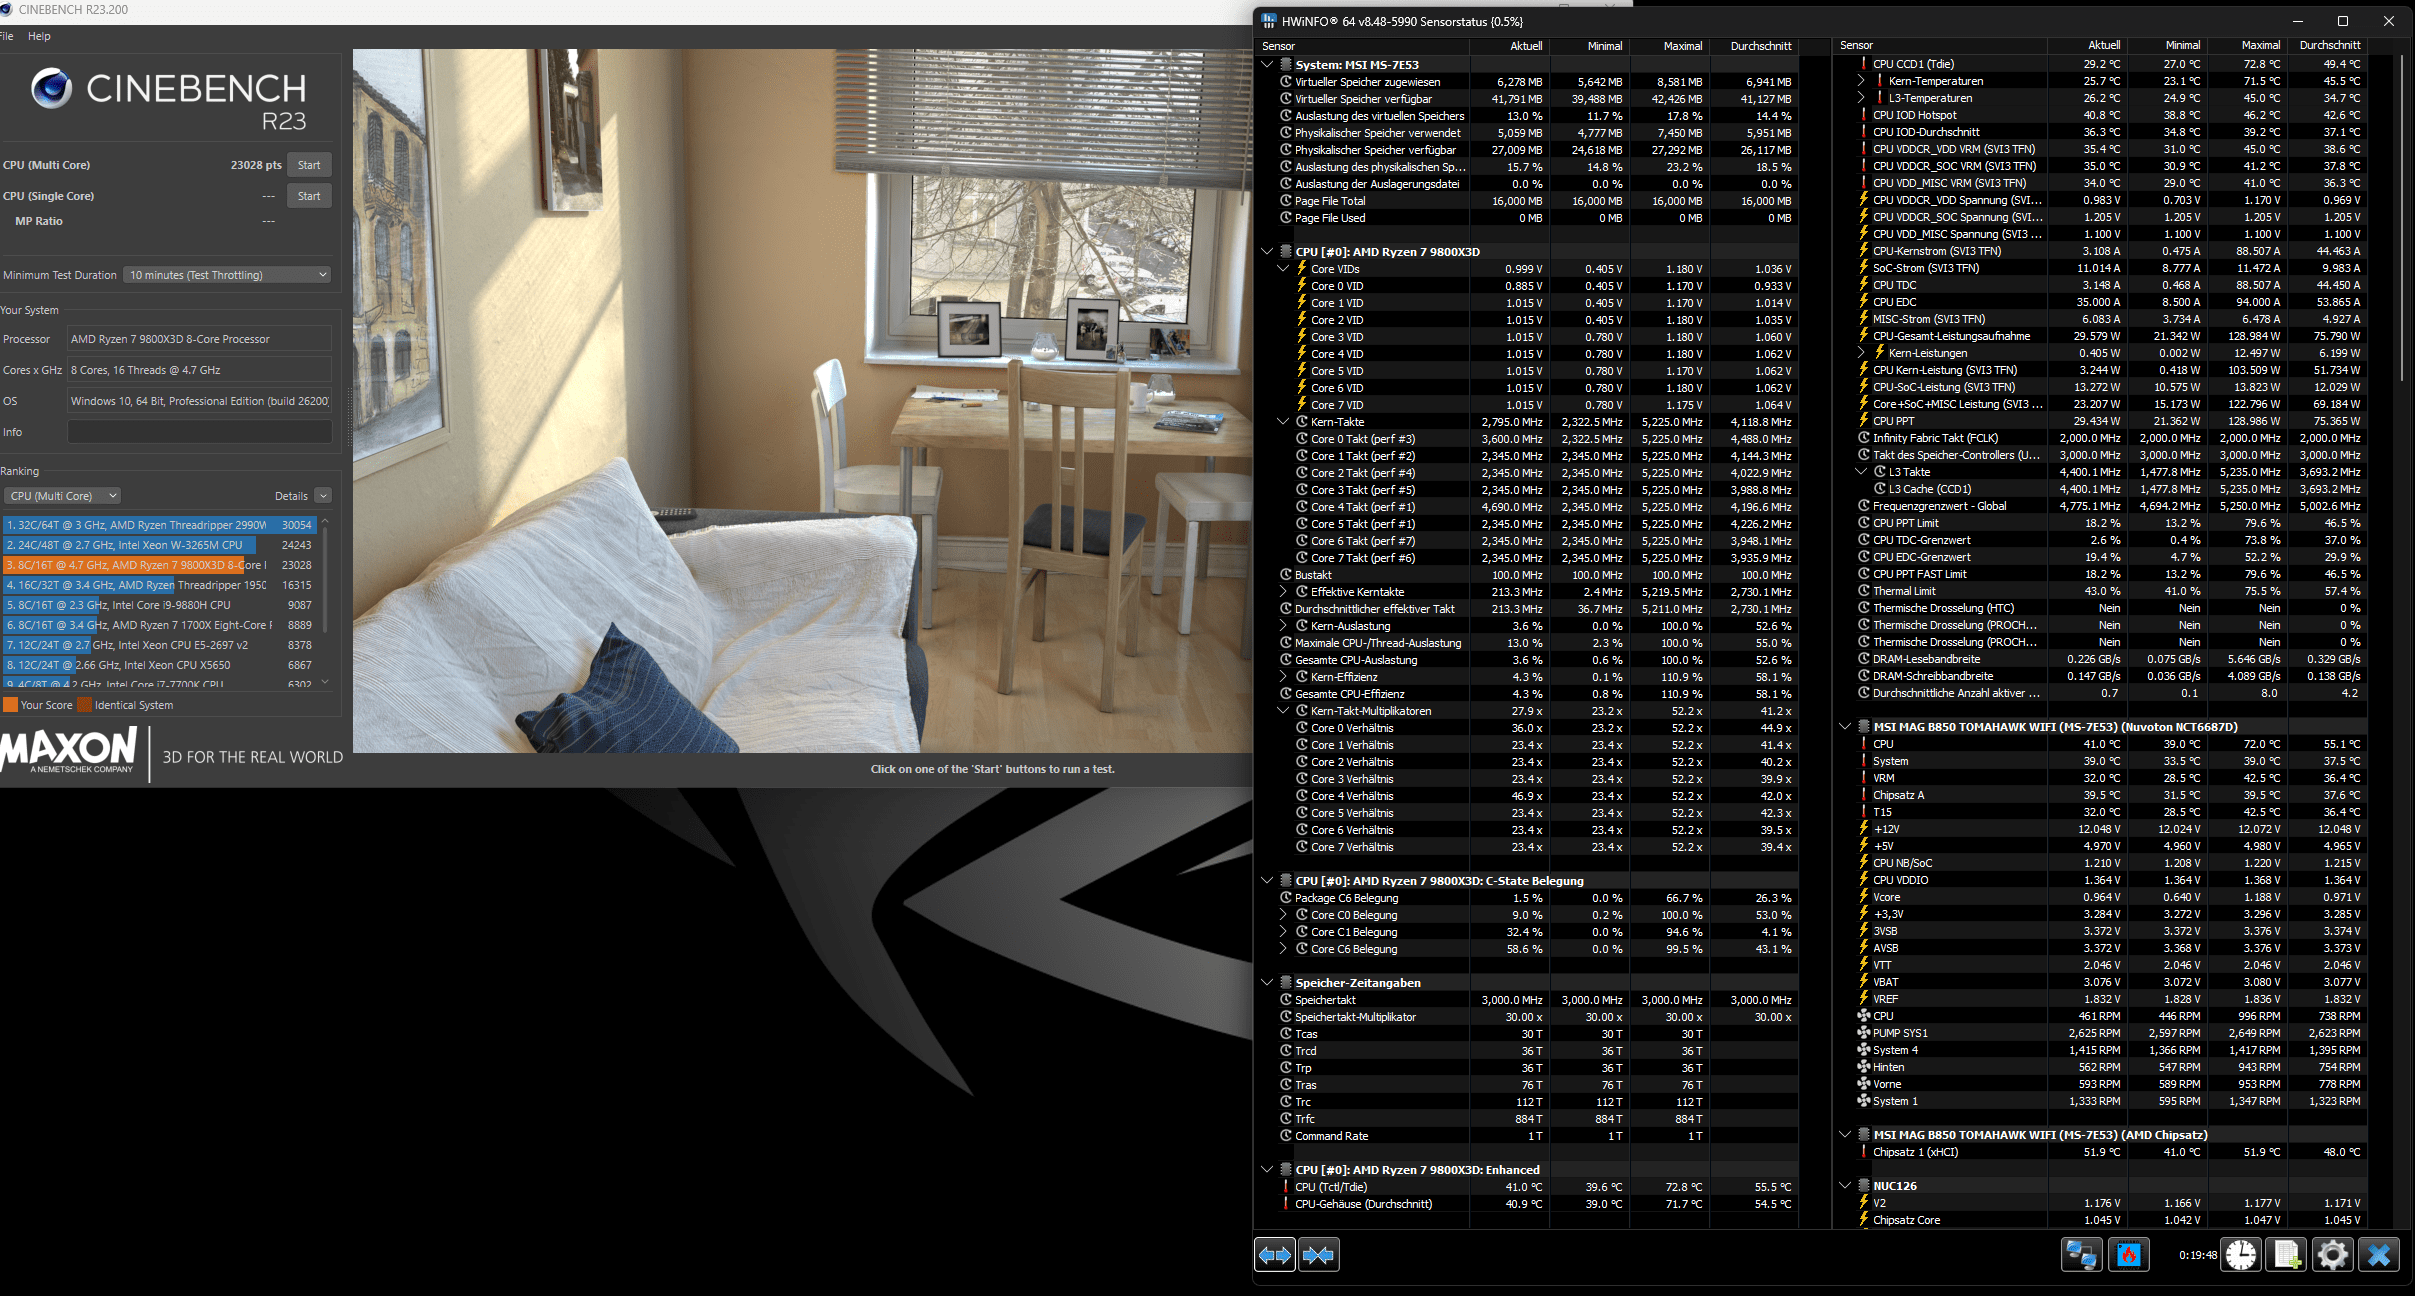2415x1296 pixels.
Task: Open the ranking Details dropdown arrow
Action: [323, 496]
